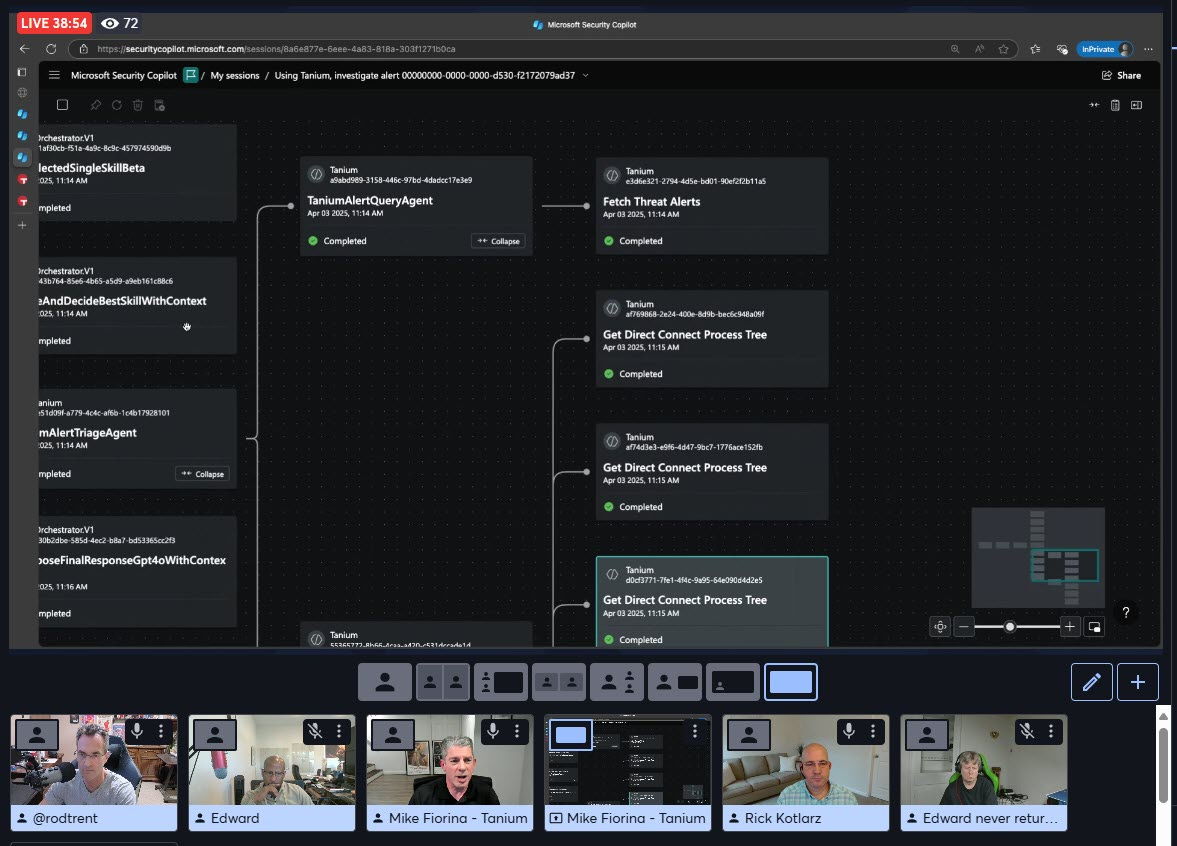Viewport: 1177px width, 846px height.
Task: Click the zoom magnifier in the address bar
Action: 955,49
